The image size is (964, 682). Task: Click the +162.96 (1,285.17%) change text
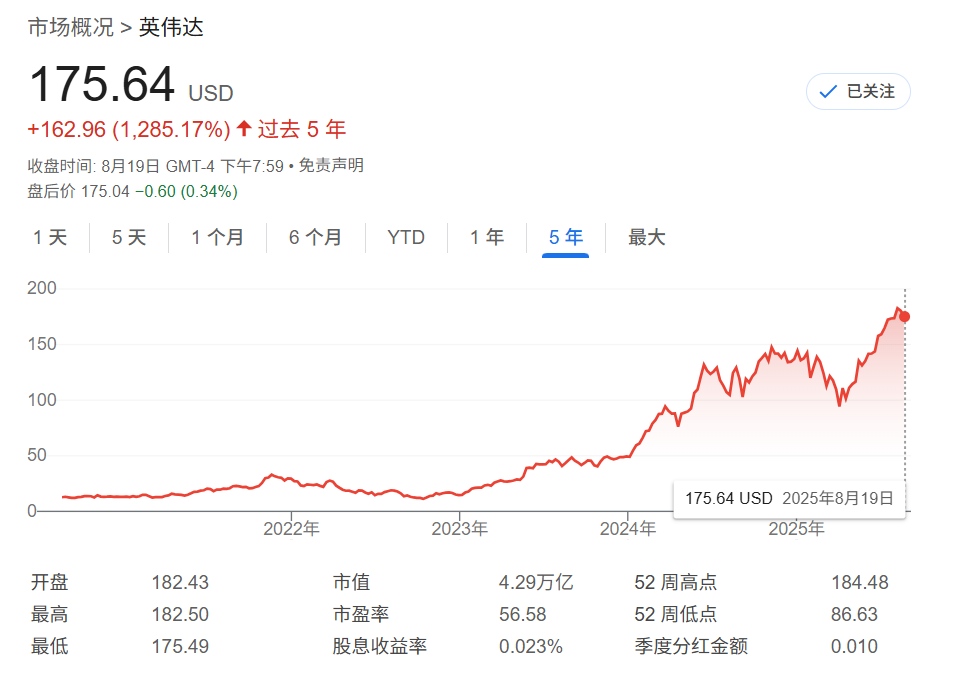(129, 130)
